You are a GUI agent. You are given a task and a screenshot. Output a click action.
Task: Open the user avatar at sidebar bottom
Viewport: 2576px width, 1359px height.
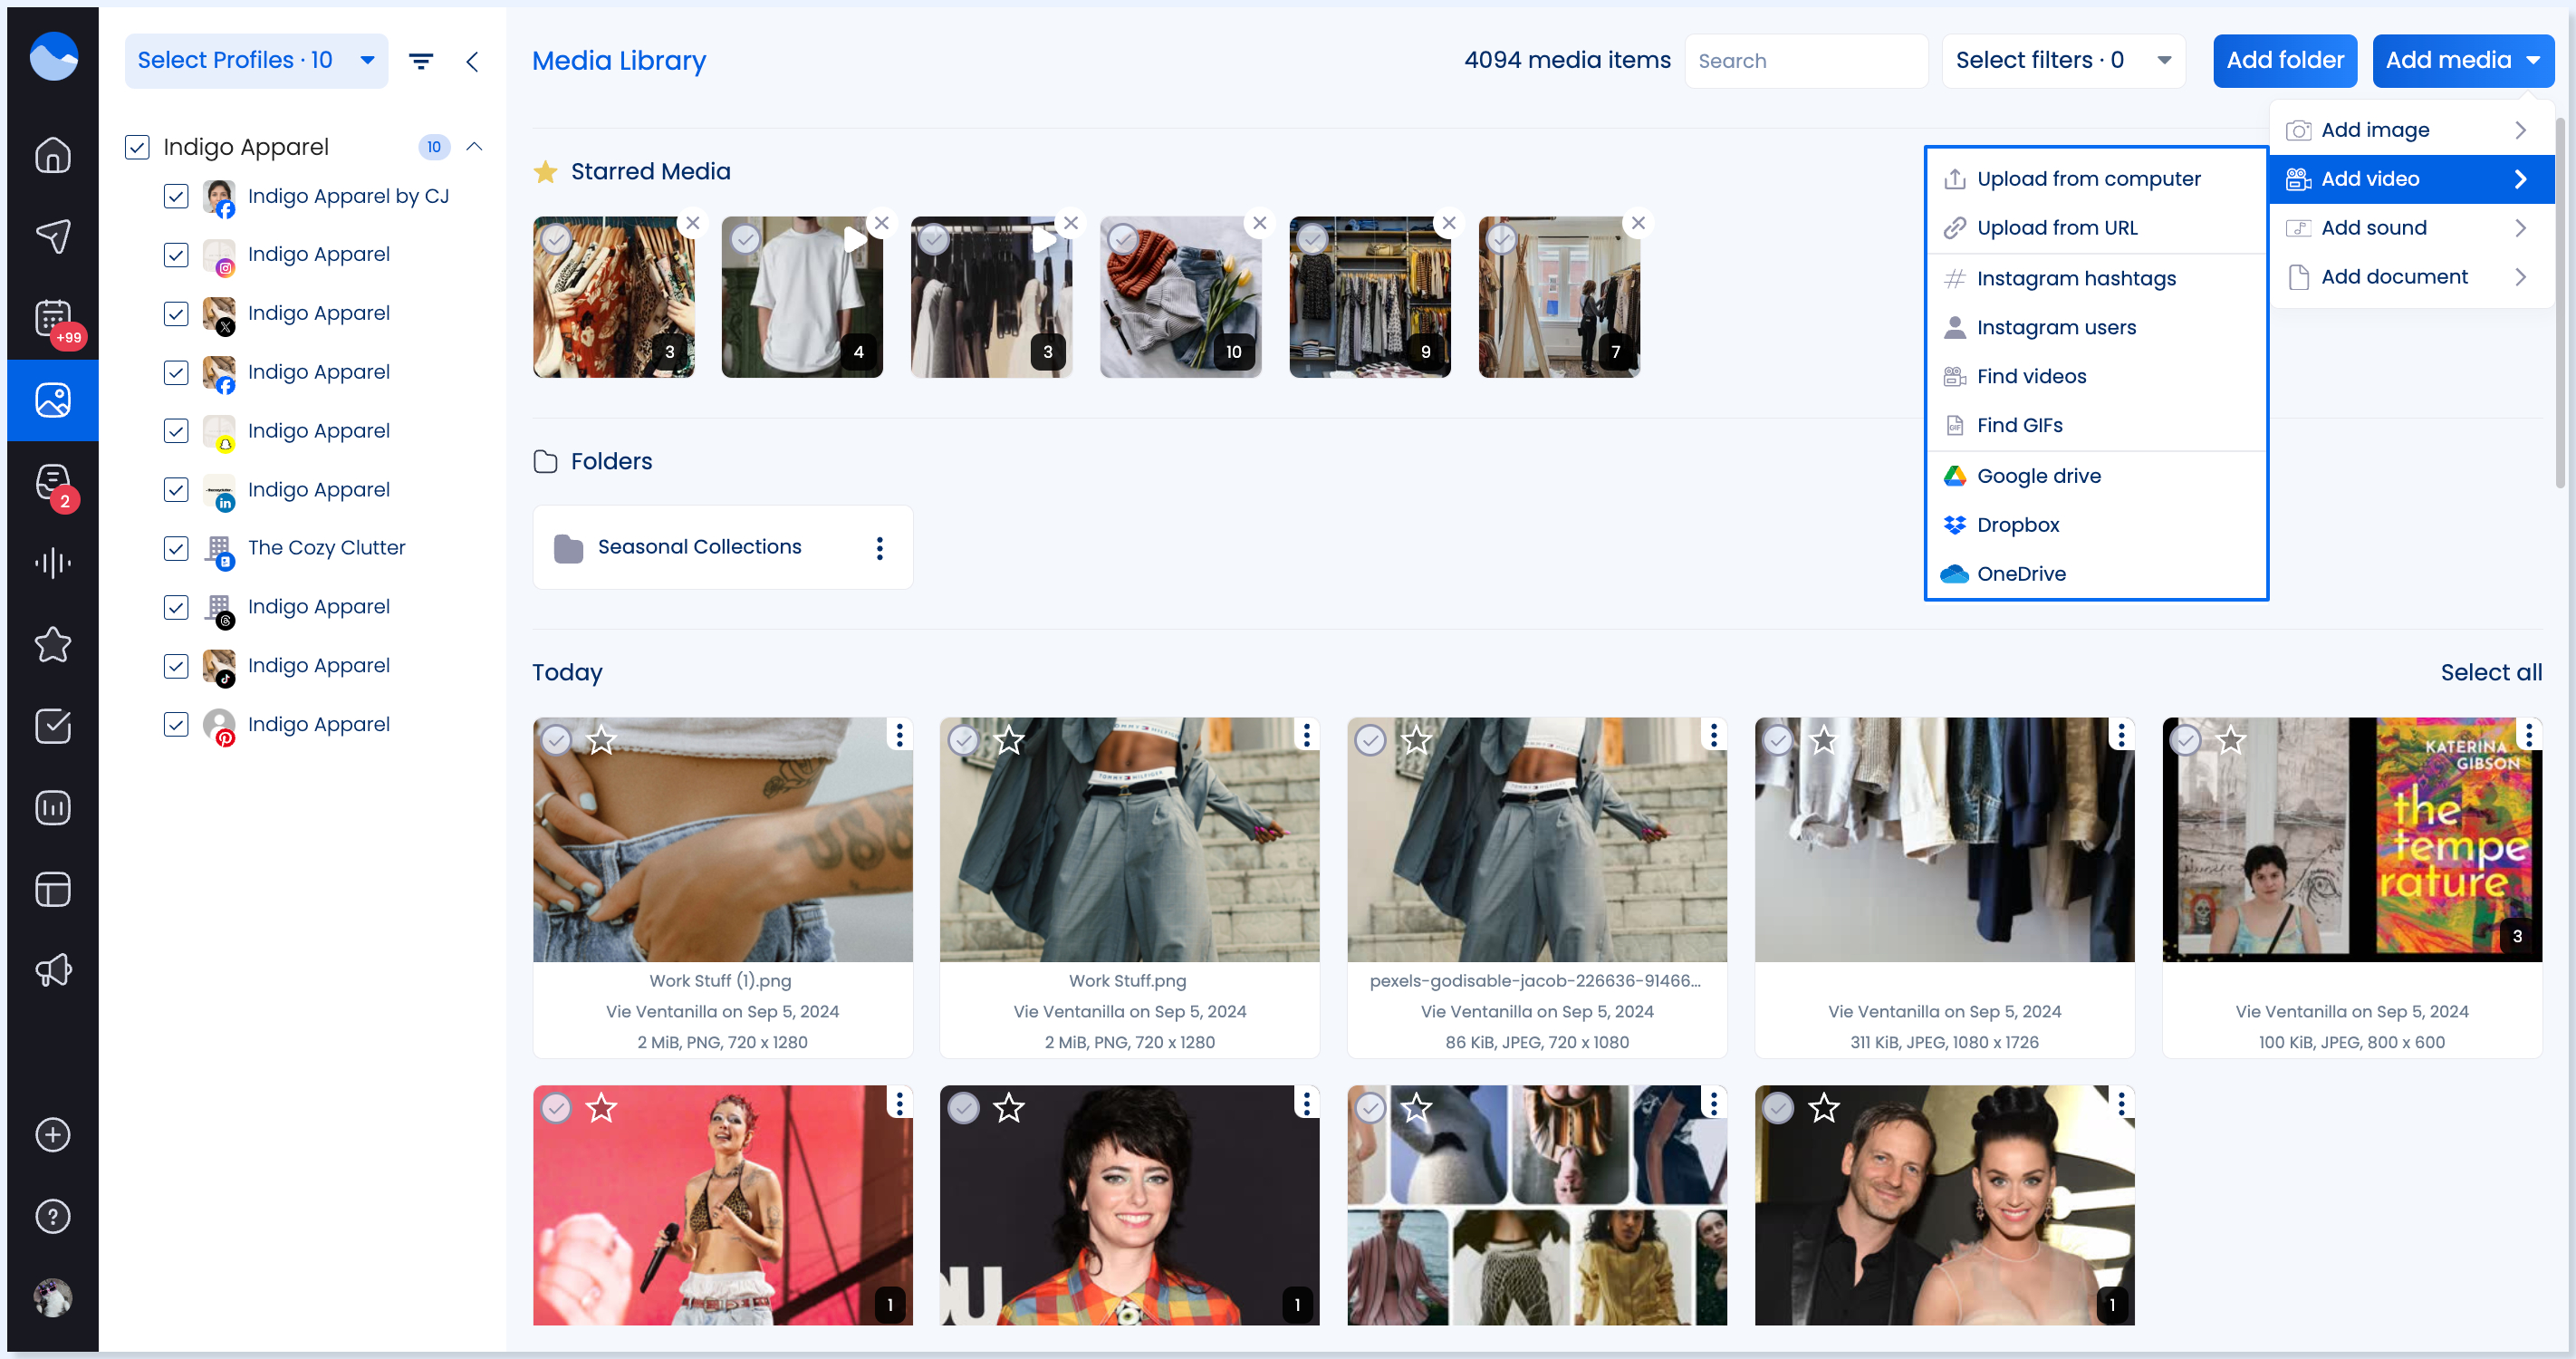(x=53, y=1298)
